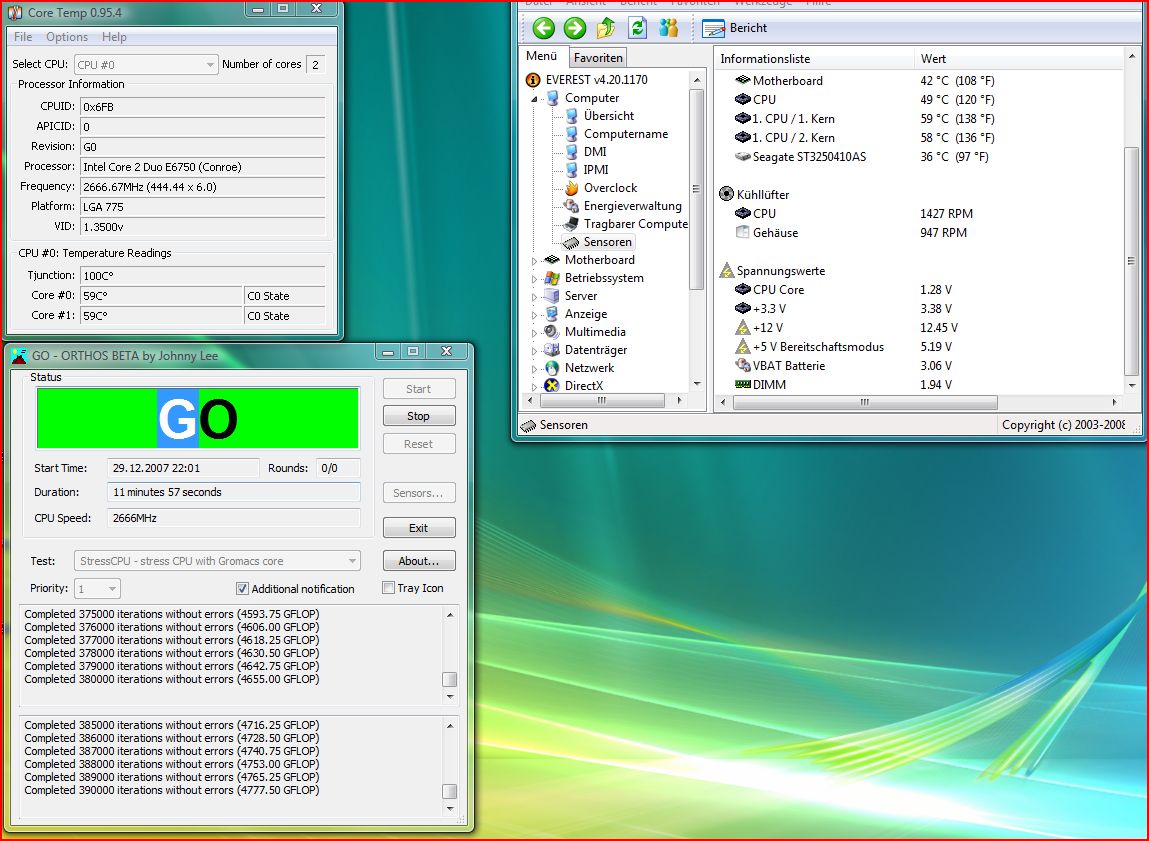This screenshot has width=1149, height=841.
Task: Enable the Tray Icon checkbox
Action: [x=388, y=588]
